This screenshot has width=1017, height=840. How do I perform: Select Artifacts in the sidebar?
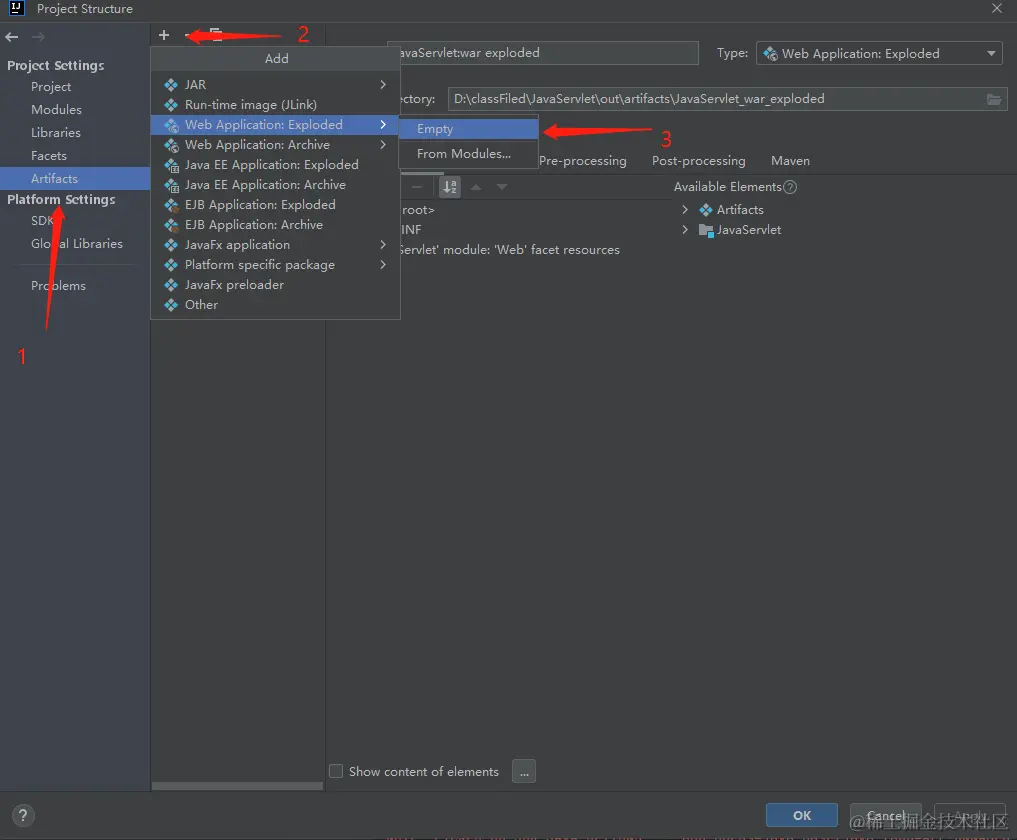pyautogui.click(x=75, y=178)
